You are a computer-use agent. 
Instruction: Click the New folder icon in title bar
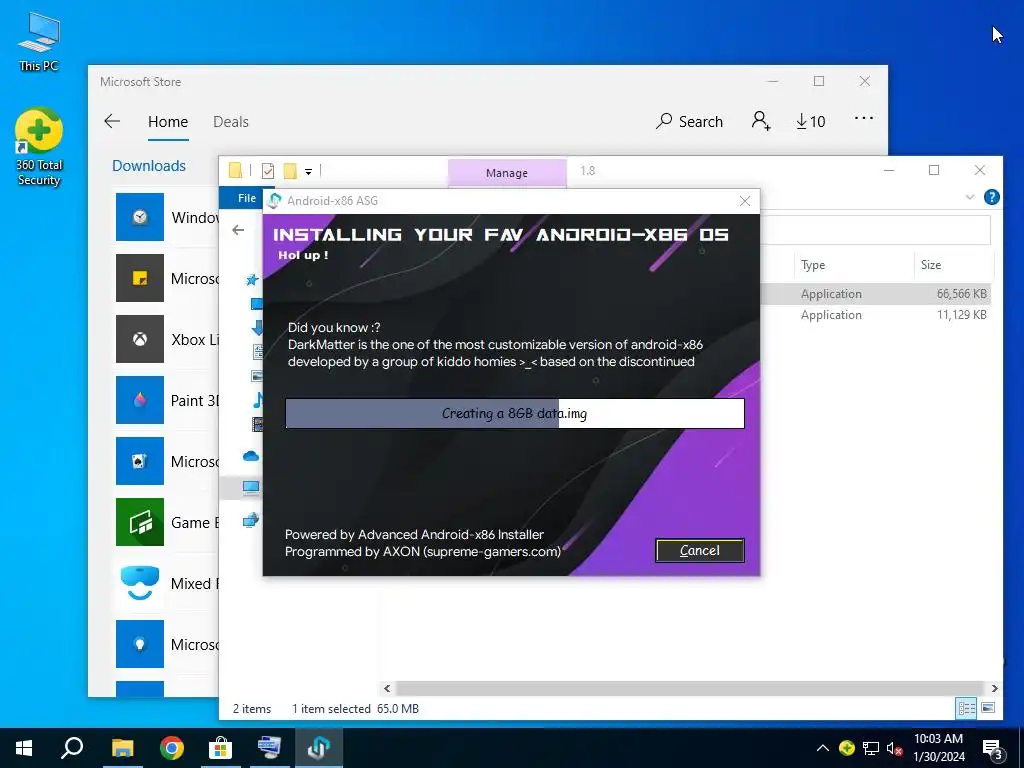(x=290, y=171)
